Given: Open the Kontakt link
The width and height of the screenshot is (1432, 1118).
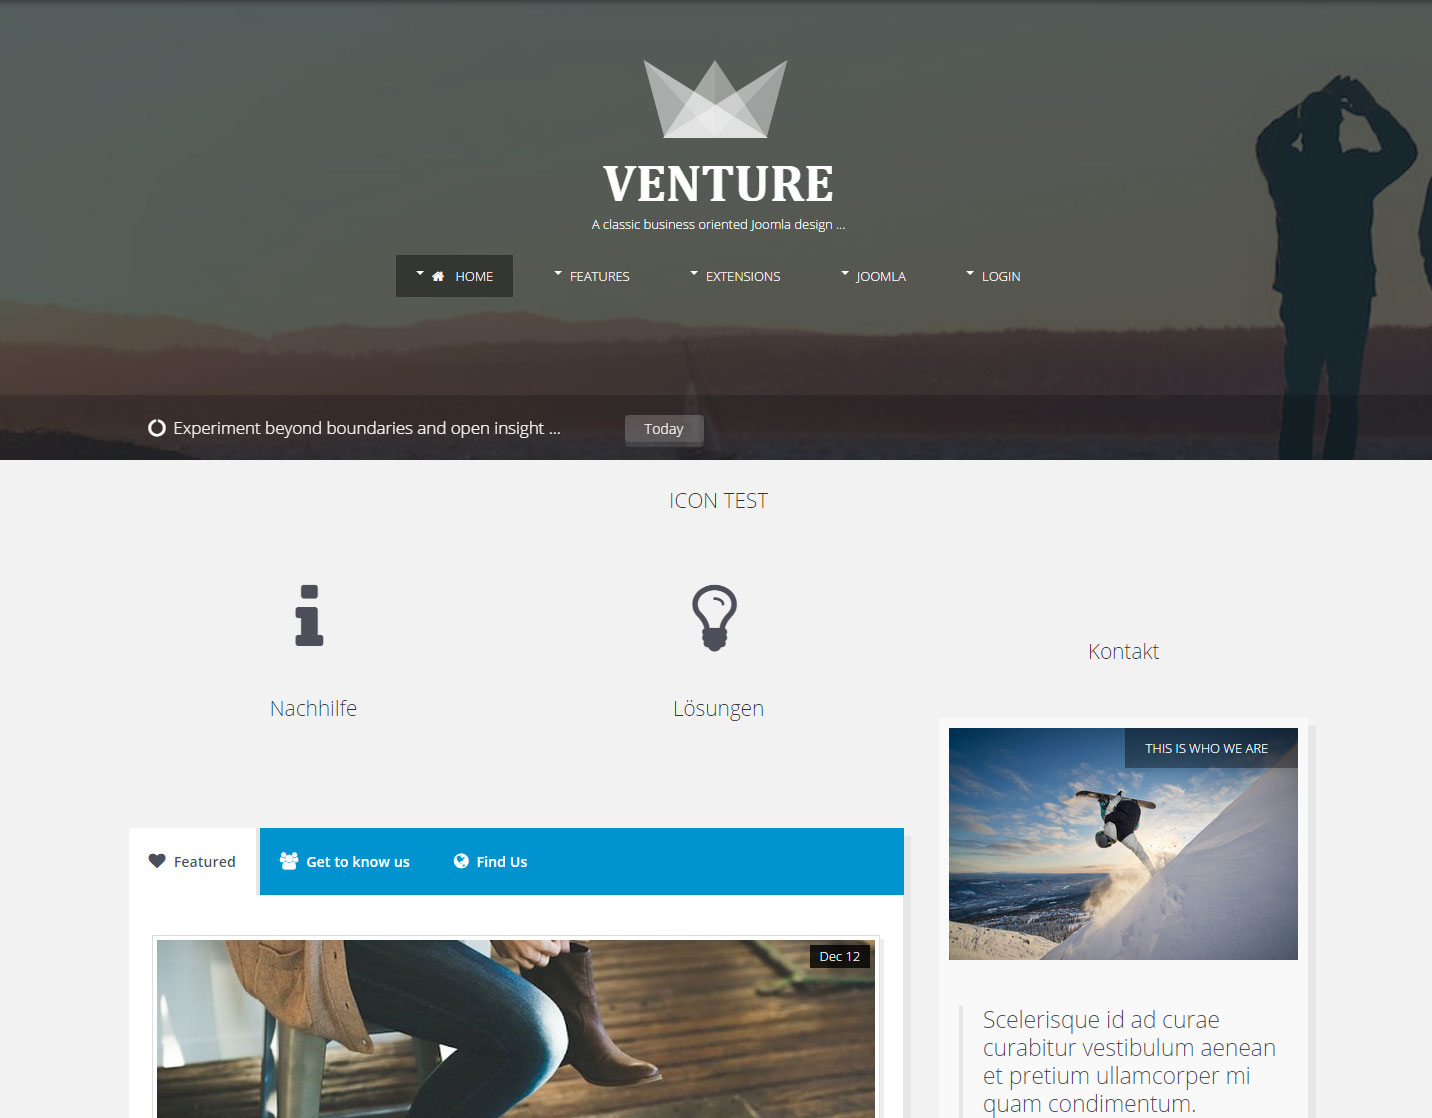Looking at the screenshot, I should [x=1123, y=652].
